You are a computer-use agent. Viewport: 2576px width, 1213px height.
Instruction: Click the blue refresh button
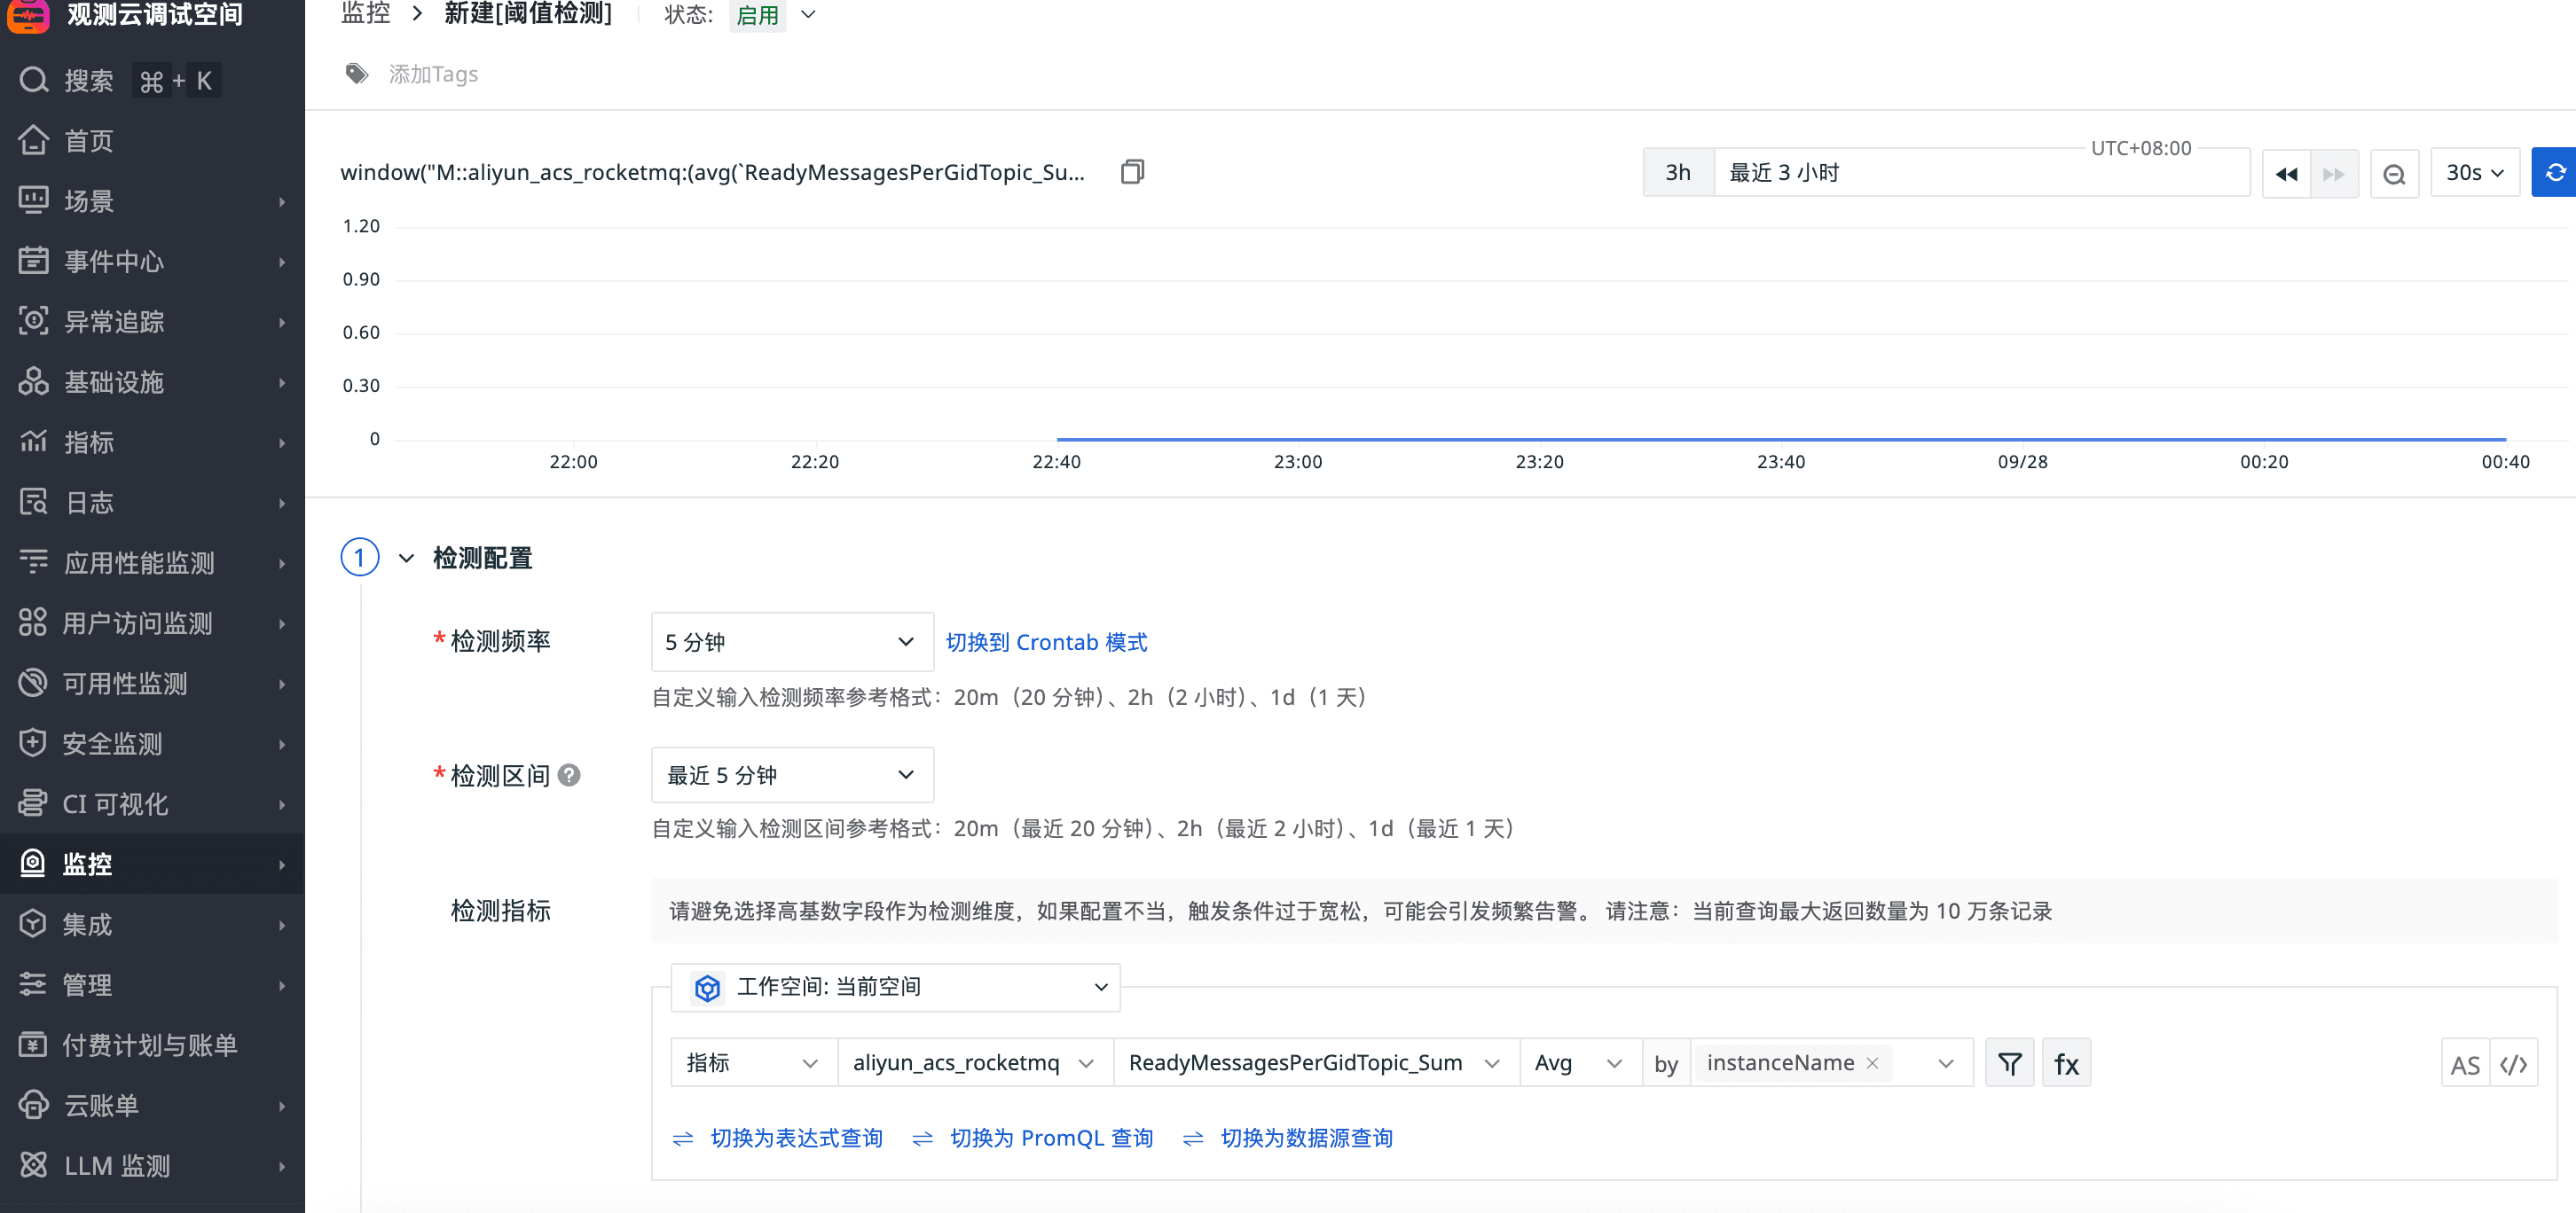pyautogui.click(x=2554, y=173)
